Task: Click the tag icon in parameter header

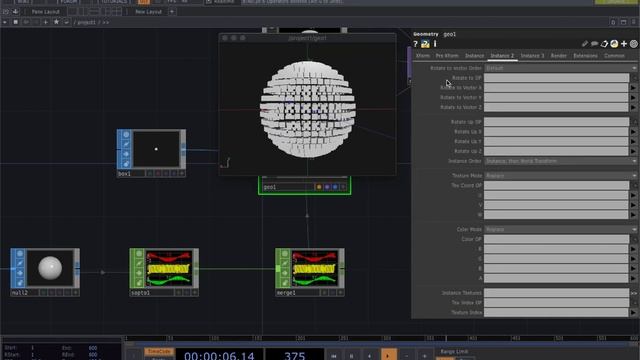Action: [604, 44]
